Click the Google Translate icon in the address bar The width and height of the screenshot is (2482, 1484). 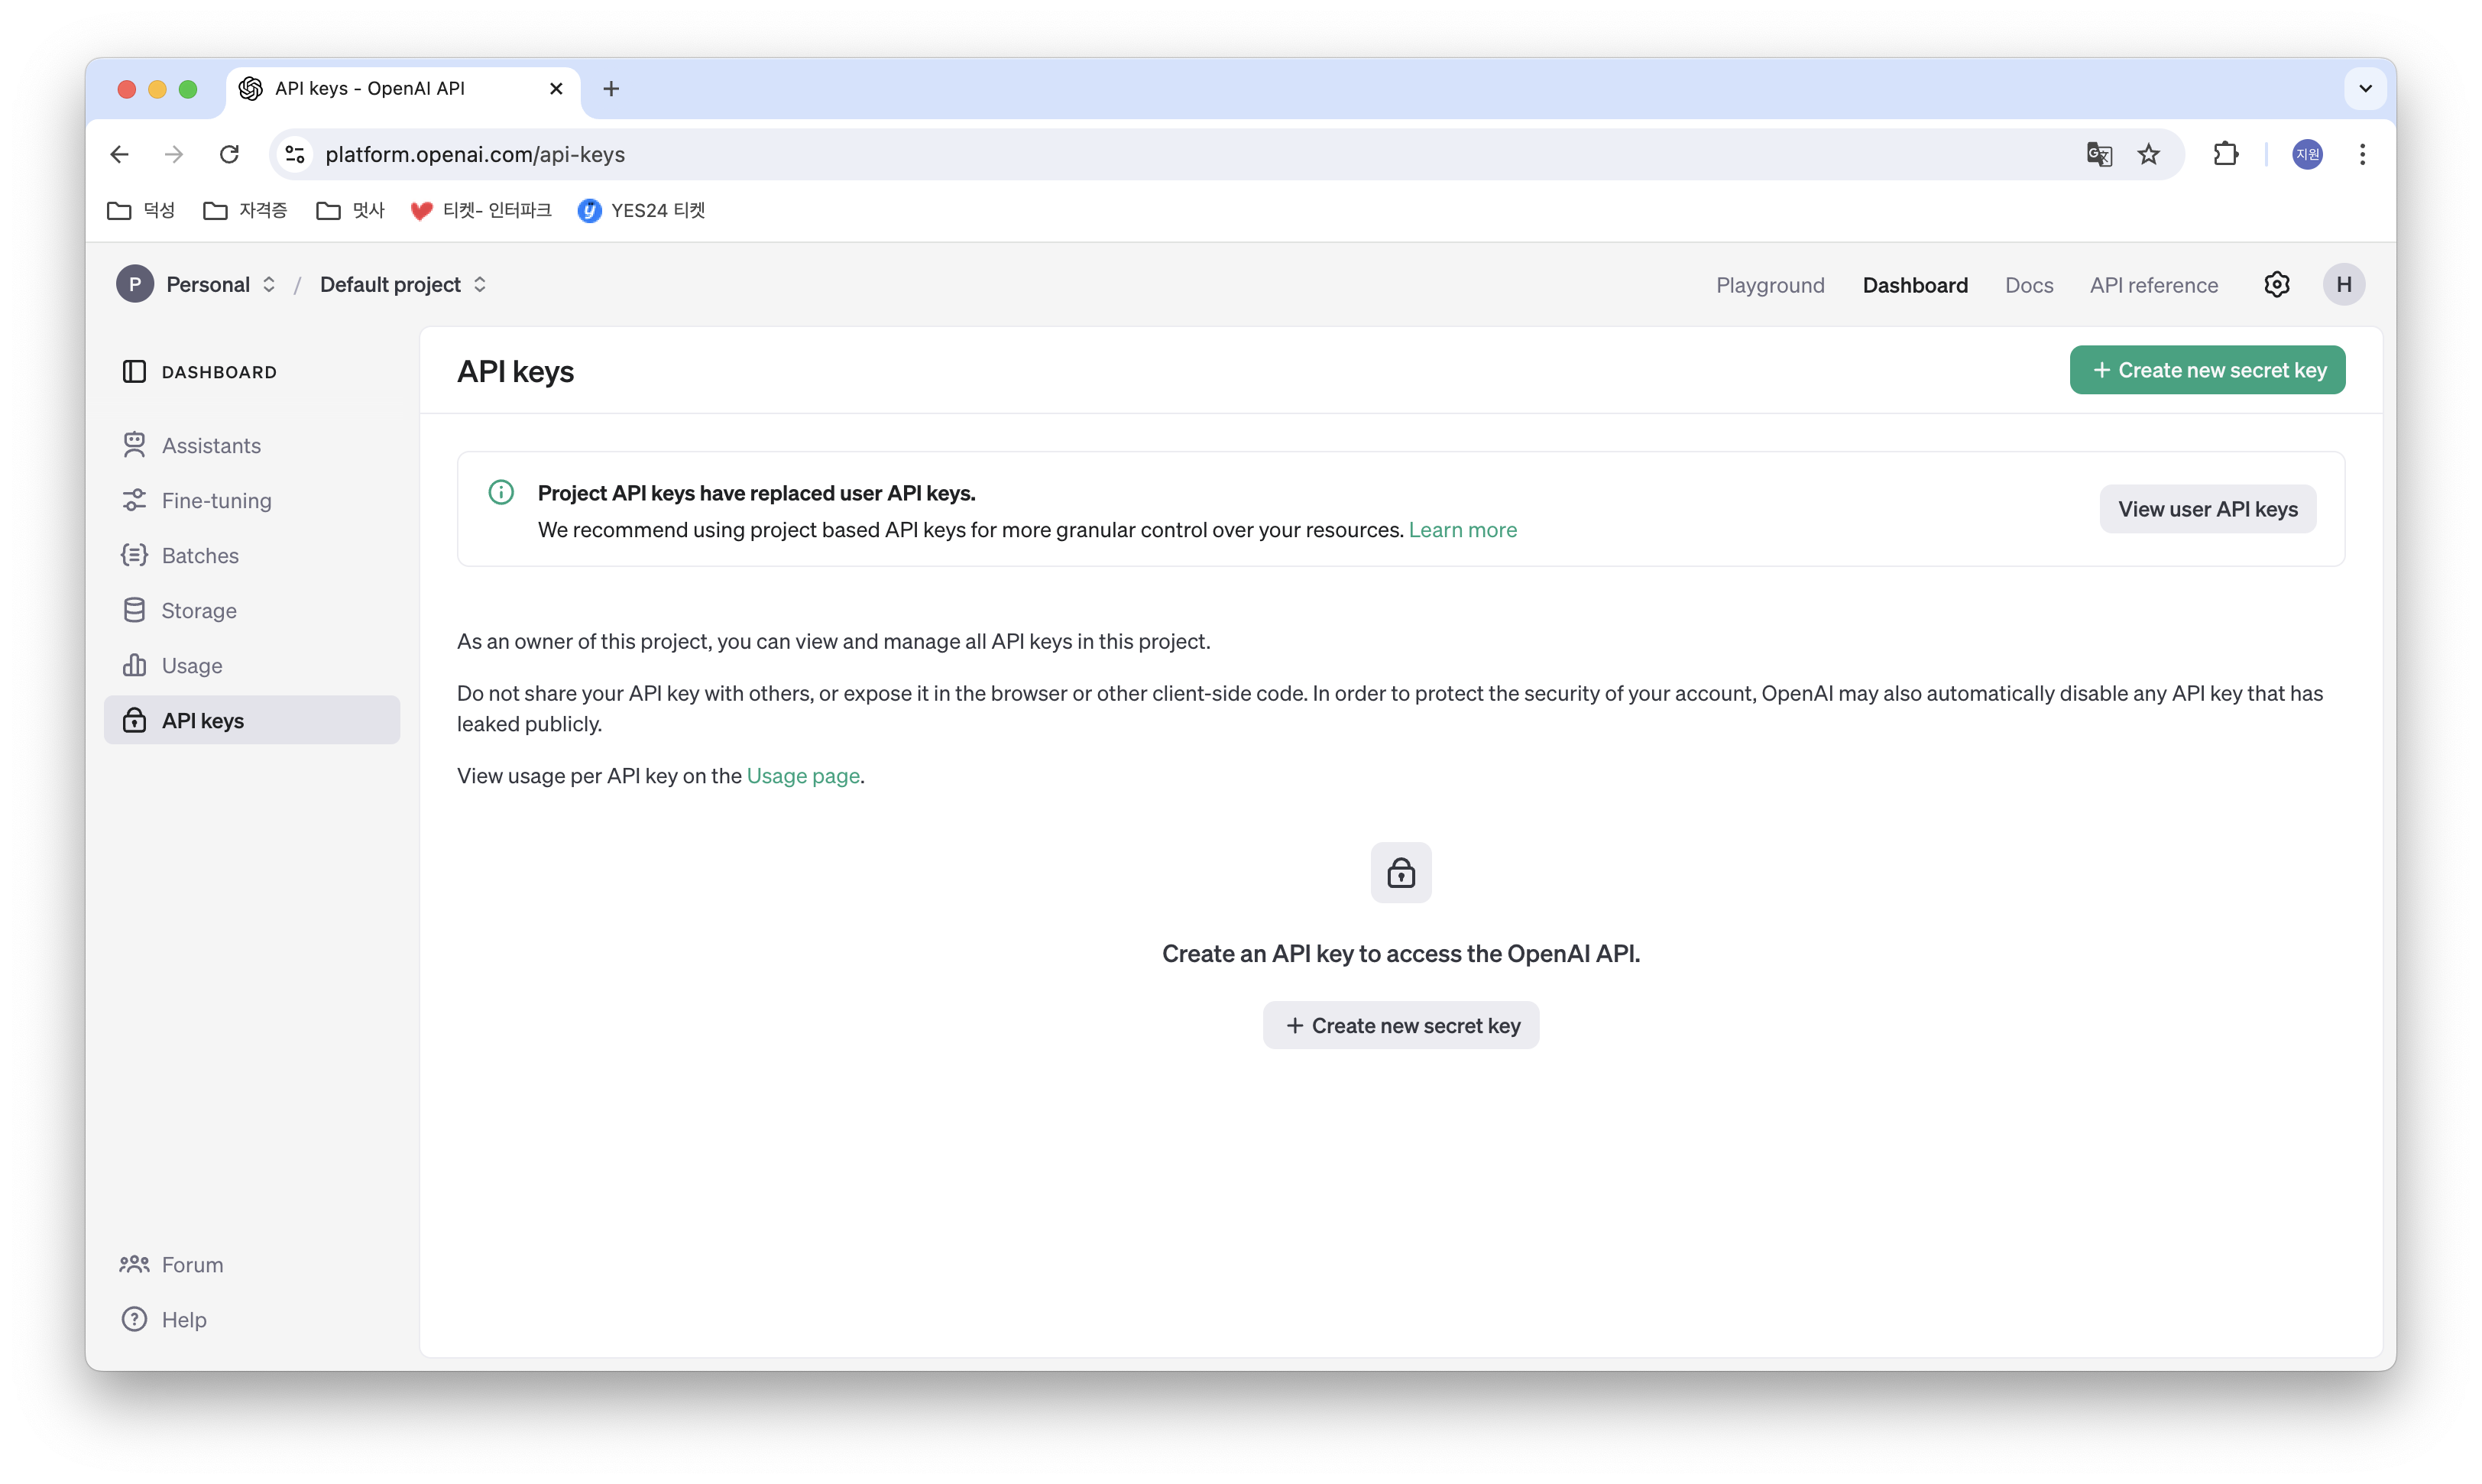[x=2099, y=155]
